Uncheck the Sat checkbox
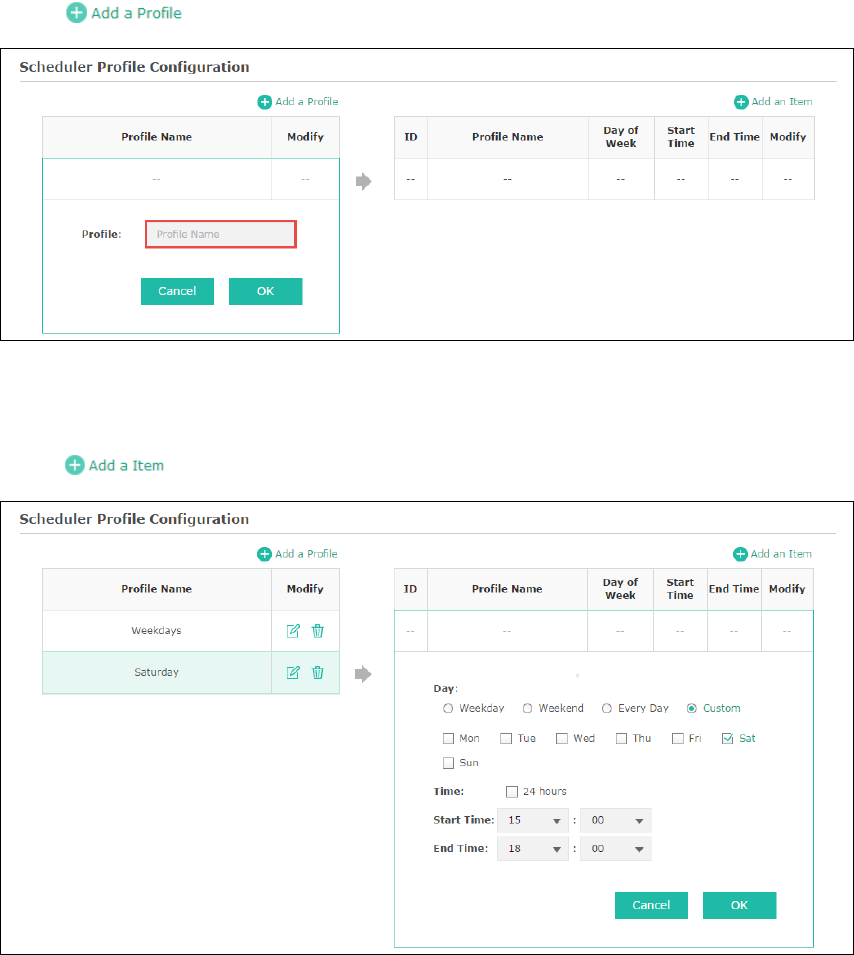 [727, 738]
